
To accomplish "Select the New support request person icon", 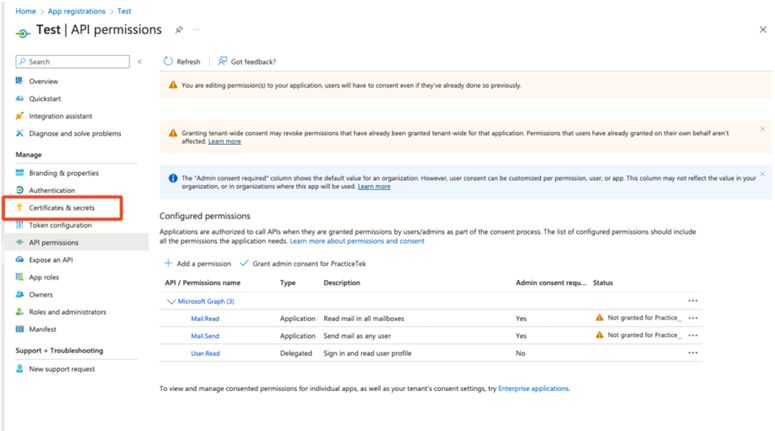I will 19,368.
